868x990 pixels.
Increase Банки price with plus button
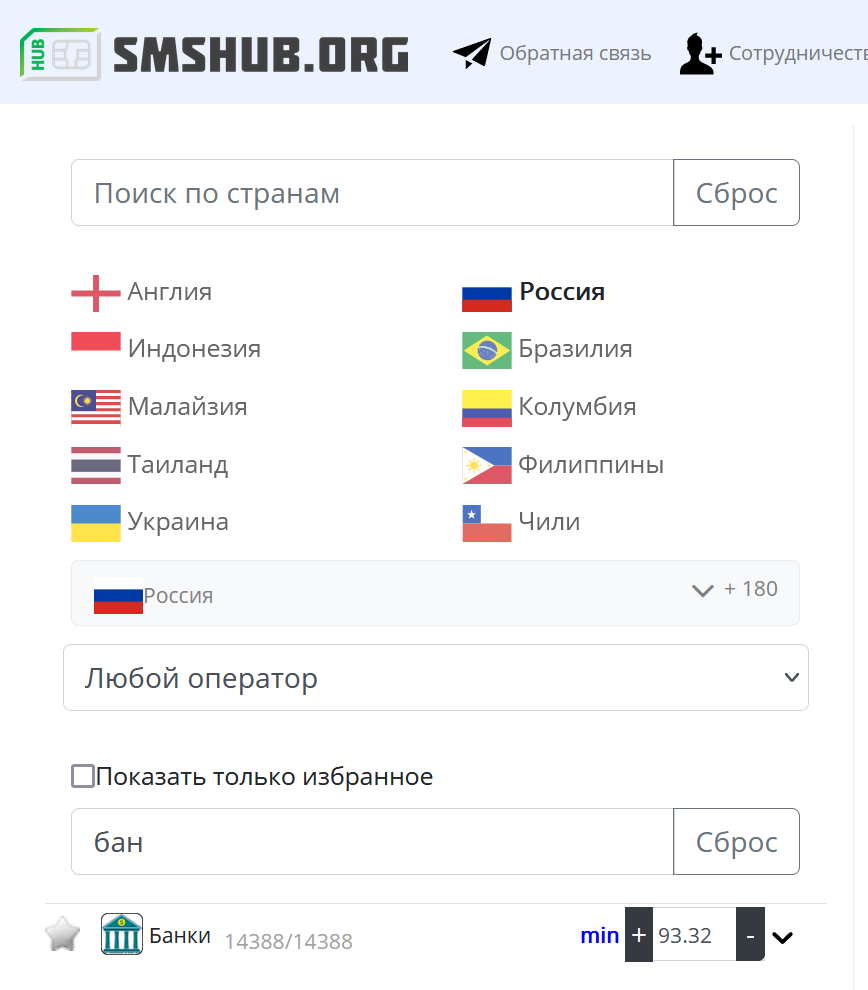click(x=639, y=934)
